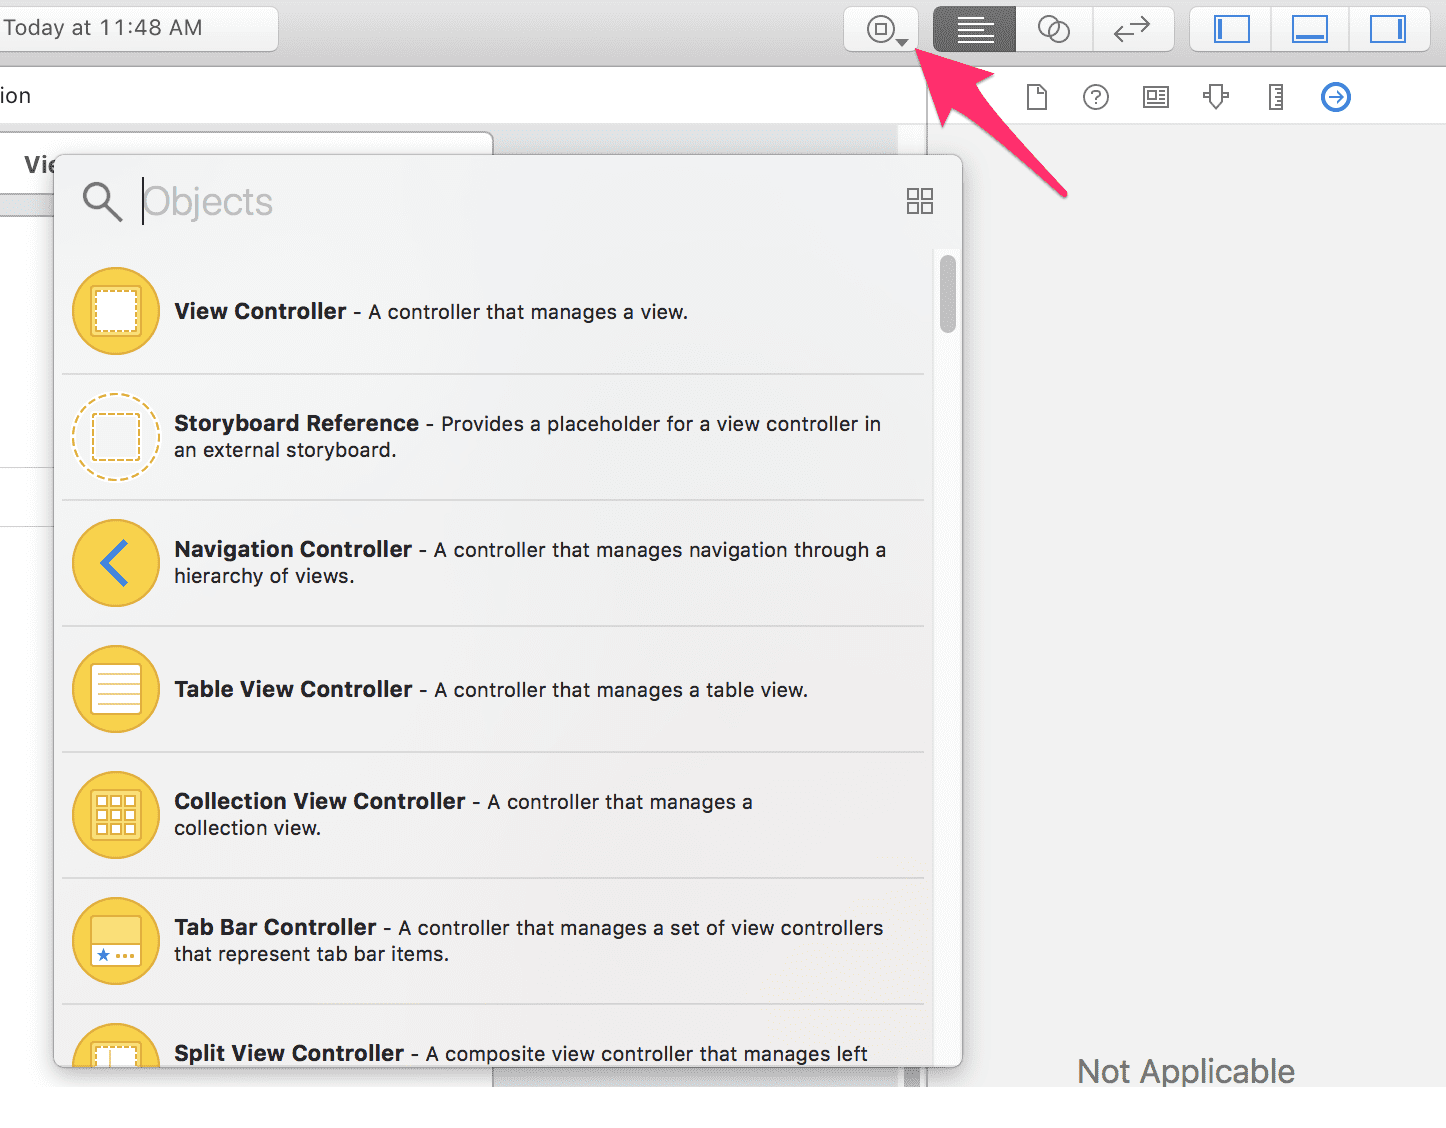Open the Attributes inspector

tap(1216, 97)
